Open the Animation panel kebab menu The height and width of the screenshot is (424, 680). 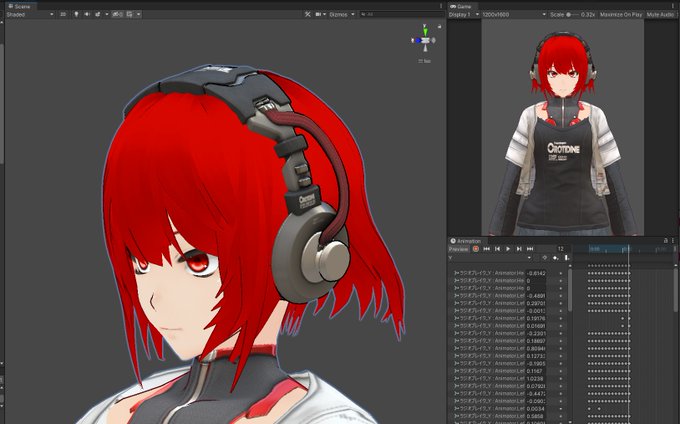pyautogui.click(x=673, y=240)
